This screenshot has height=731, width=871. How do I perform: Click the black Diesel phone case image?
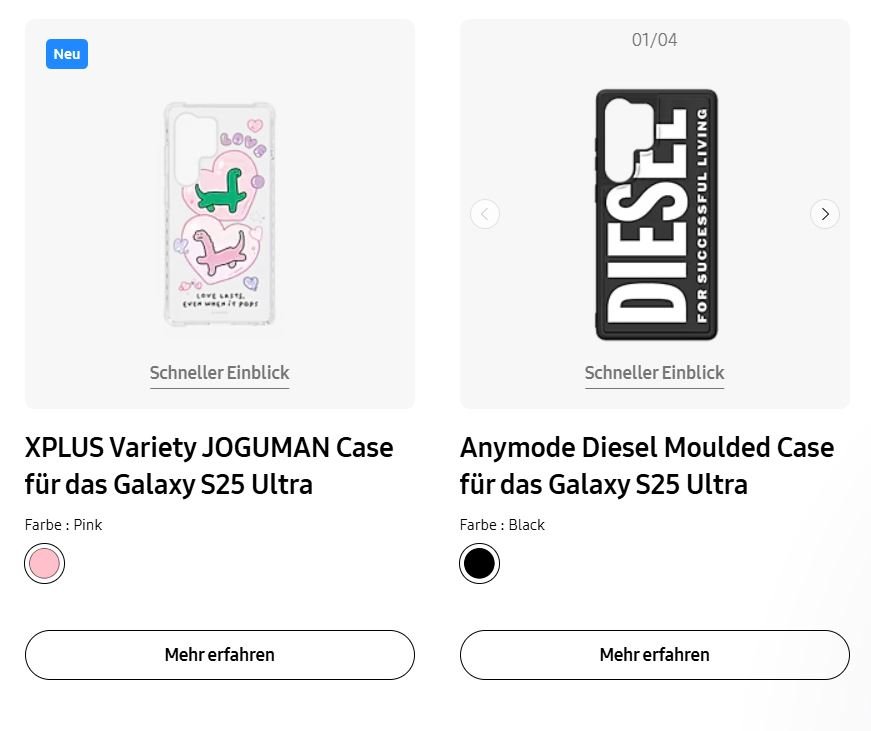[656, 215]
